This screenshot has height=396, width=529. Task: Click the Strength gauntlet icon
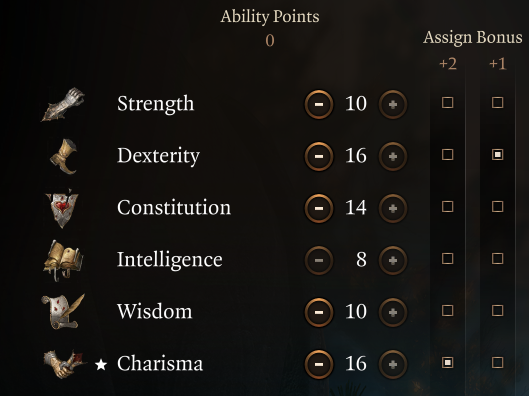[63, 104]
